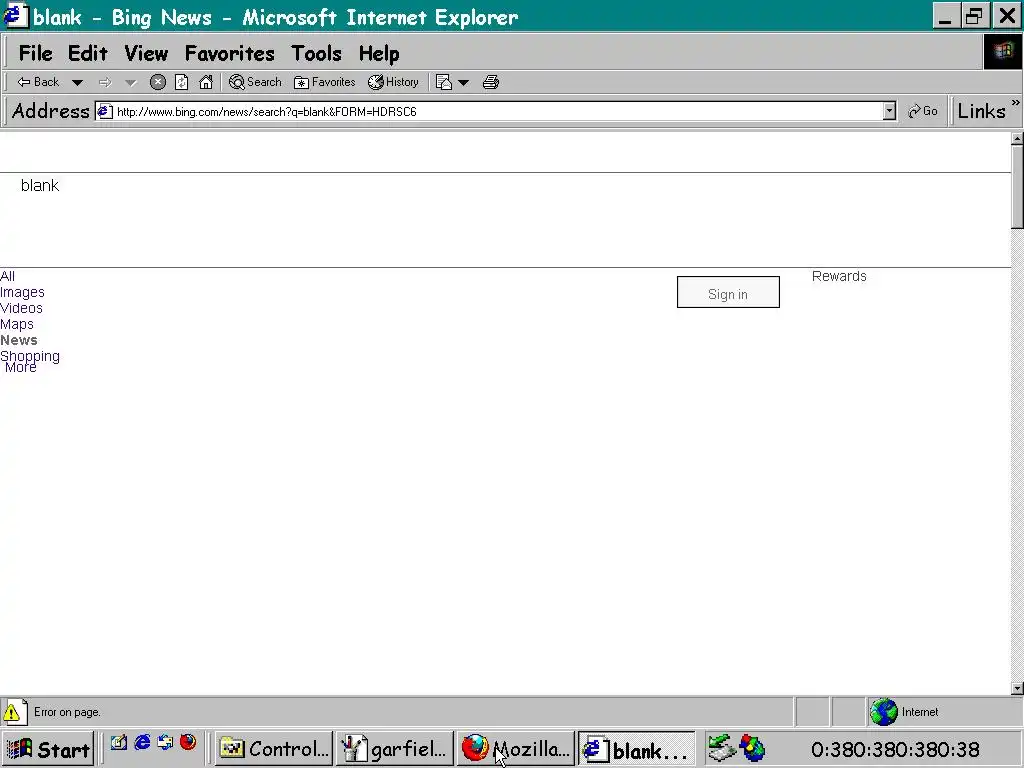Click the taskbar clock

pyautogui.click(x=895, y=750)
